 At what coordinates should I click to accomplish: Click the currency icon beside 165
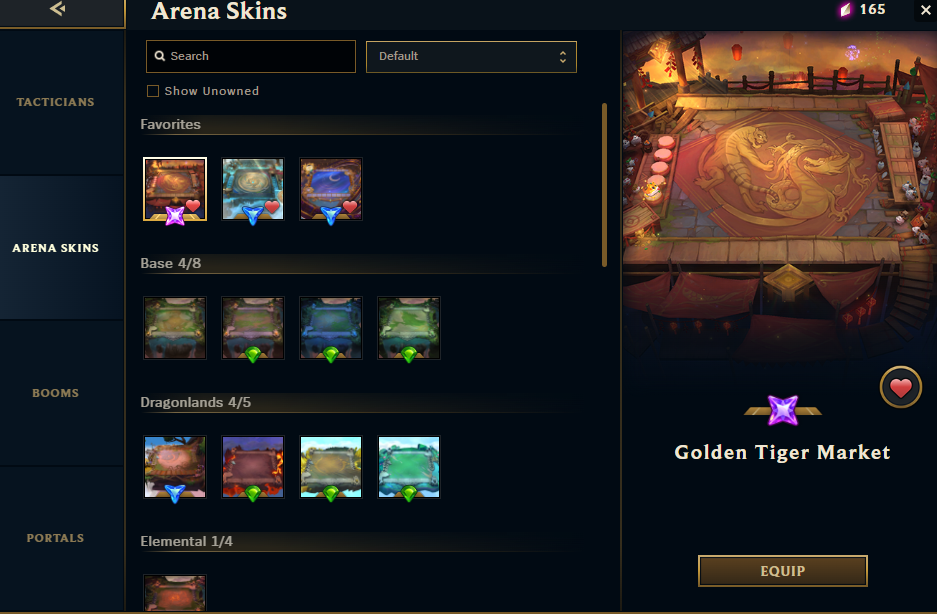[846, 10]
